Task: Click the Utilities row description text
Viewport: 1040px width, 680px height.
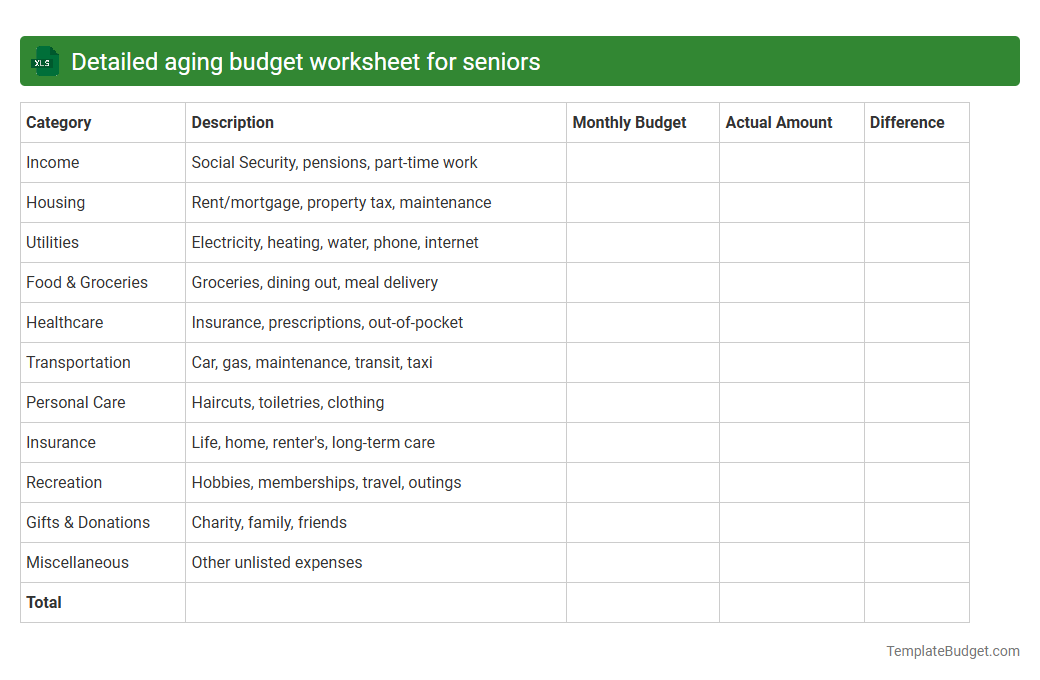Action: pyautogui.click(x=334, y=242)
